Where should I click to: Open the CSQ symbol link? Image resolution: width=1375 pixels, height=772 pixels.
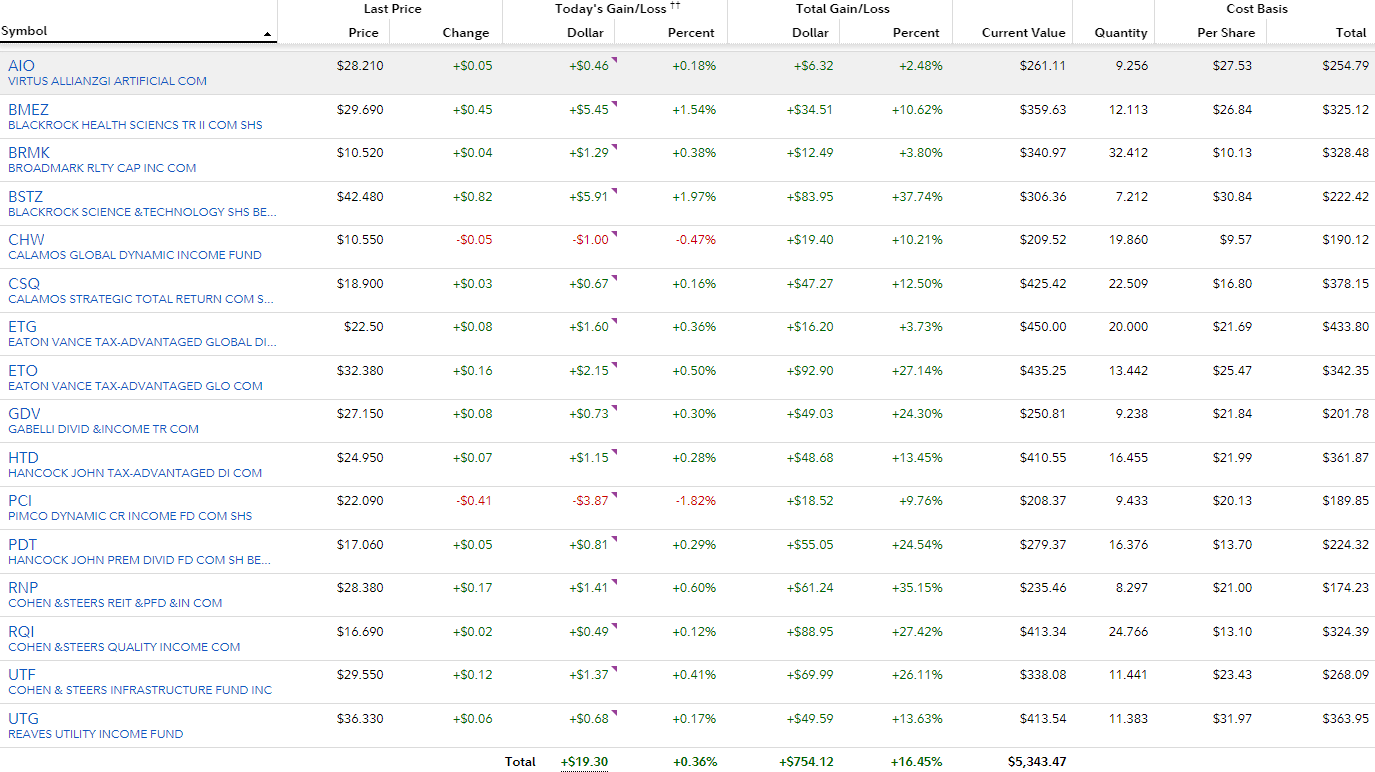[x=24, y=284]
